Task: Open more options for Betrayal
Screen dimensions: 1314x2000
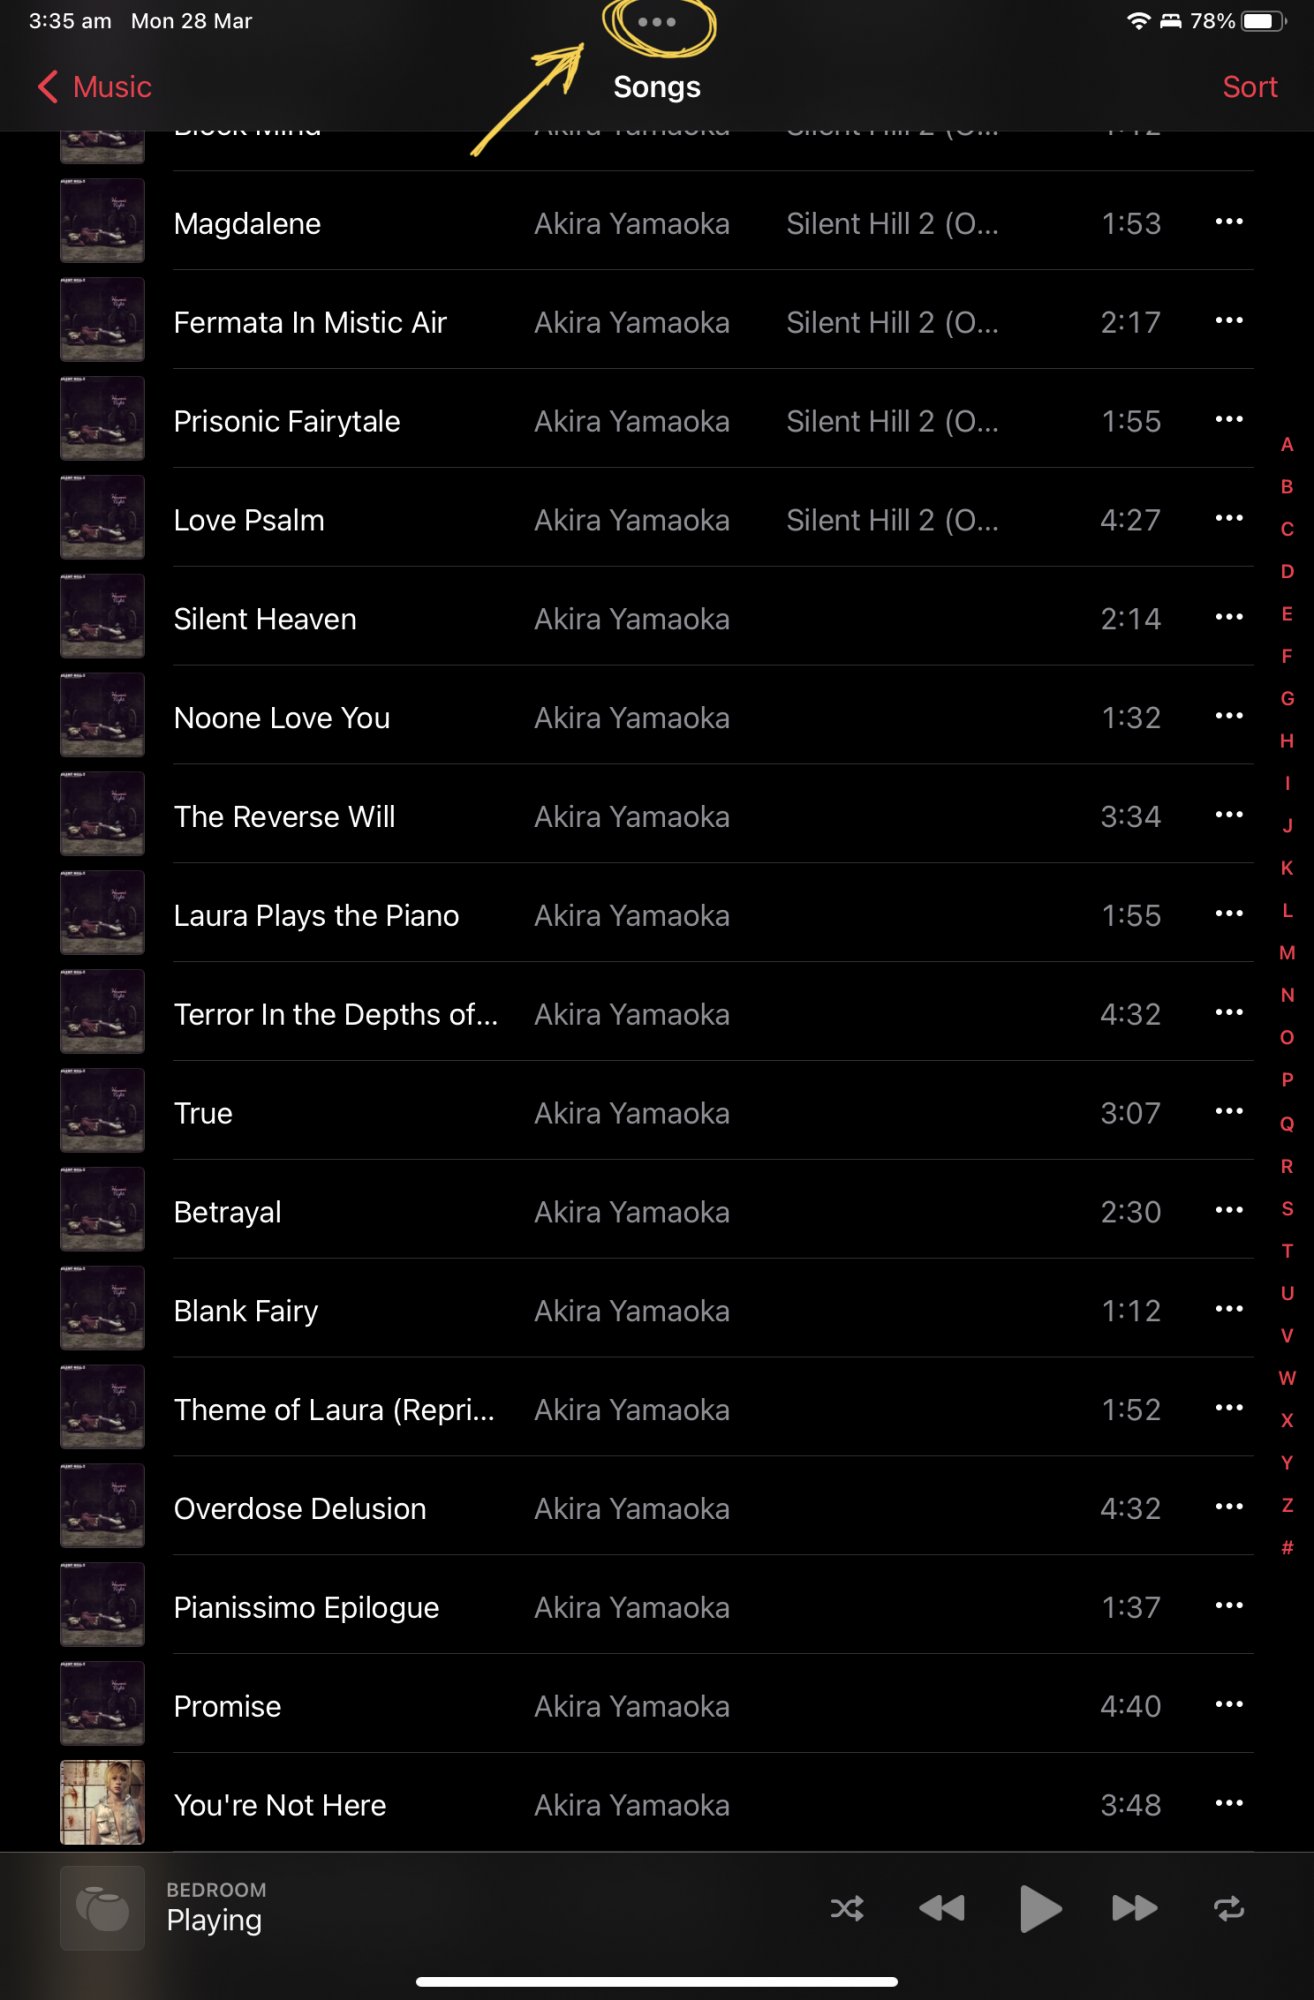Action: pos(1229,1210)
